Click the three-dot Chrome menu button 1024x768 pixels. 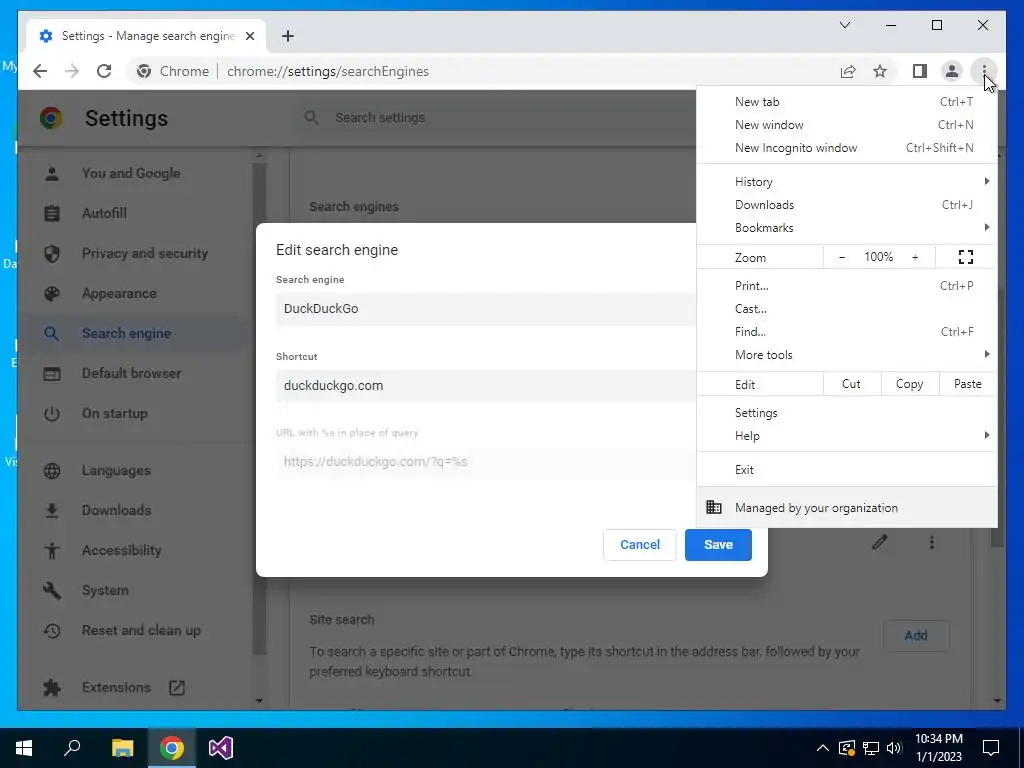click(984, 71)
